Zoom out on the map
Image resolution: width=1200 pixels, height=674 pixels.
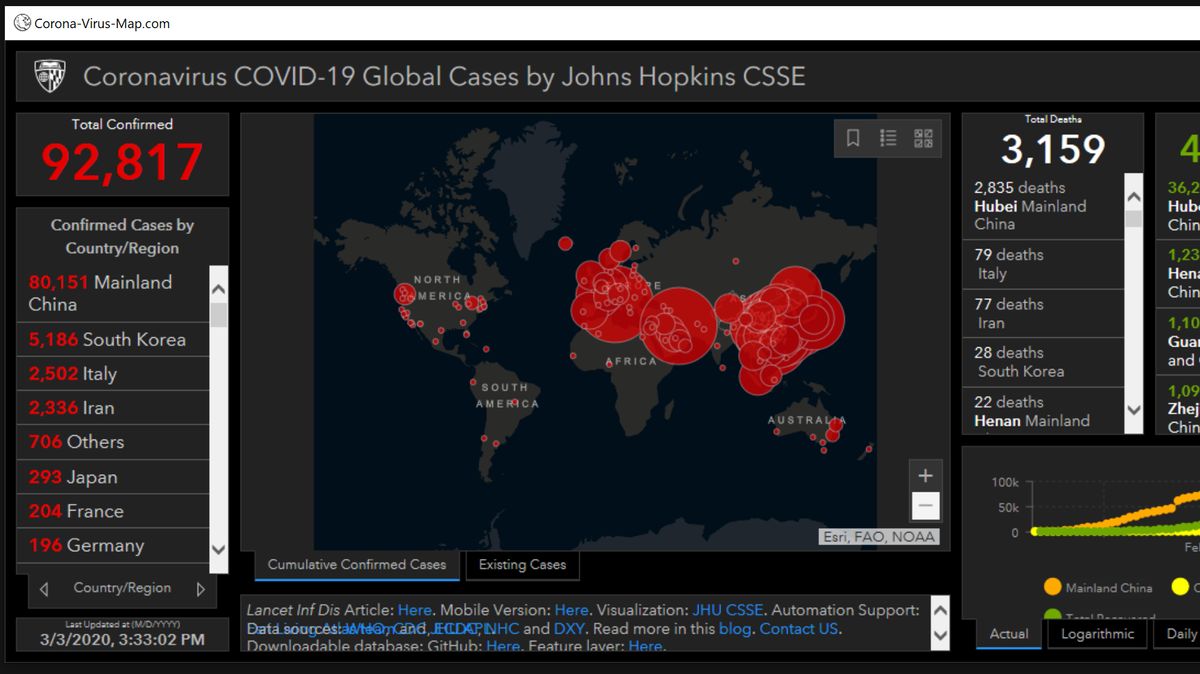tap(926, 506)
